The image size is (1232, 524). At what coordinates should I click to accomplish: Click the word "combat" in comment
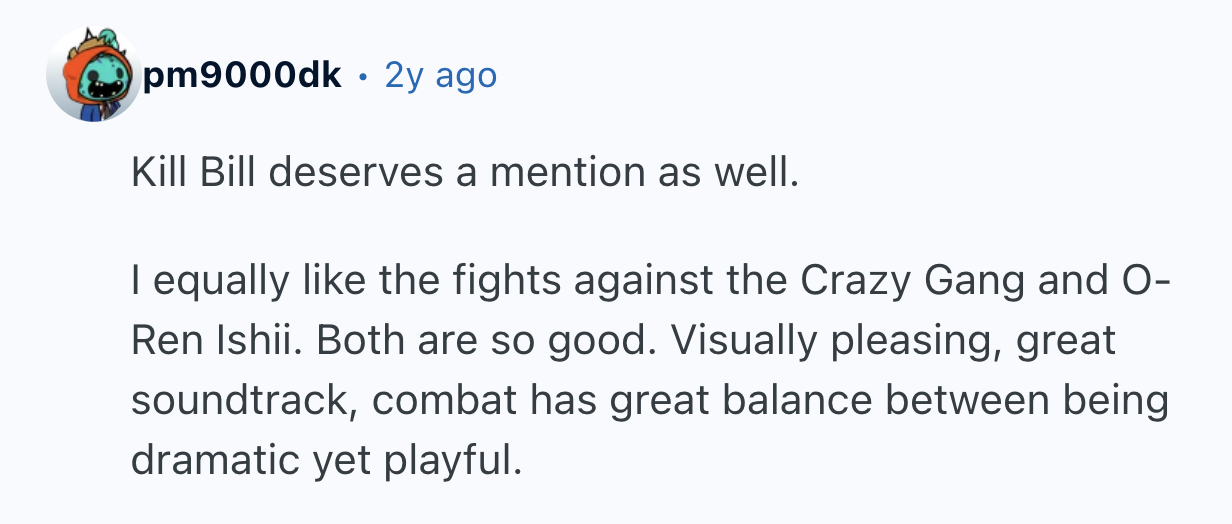436,400
